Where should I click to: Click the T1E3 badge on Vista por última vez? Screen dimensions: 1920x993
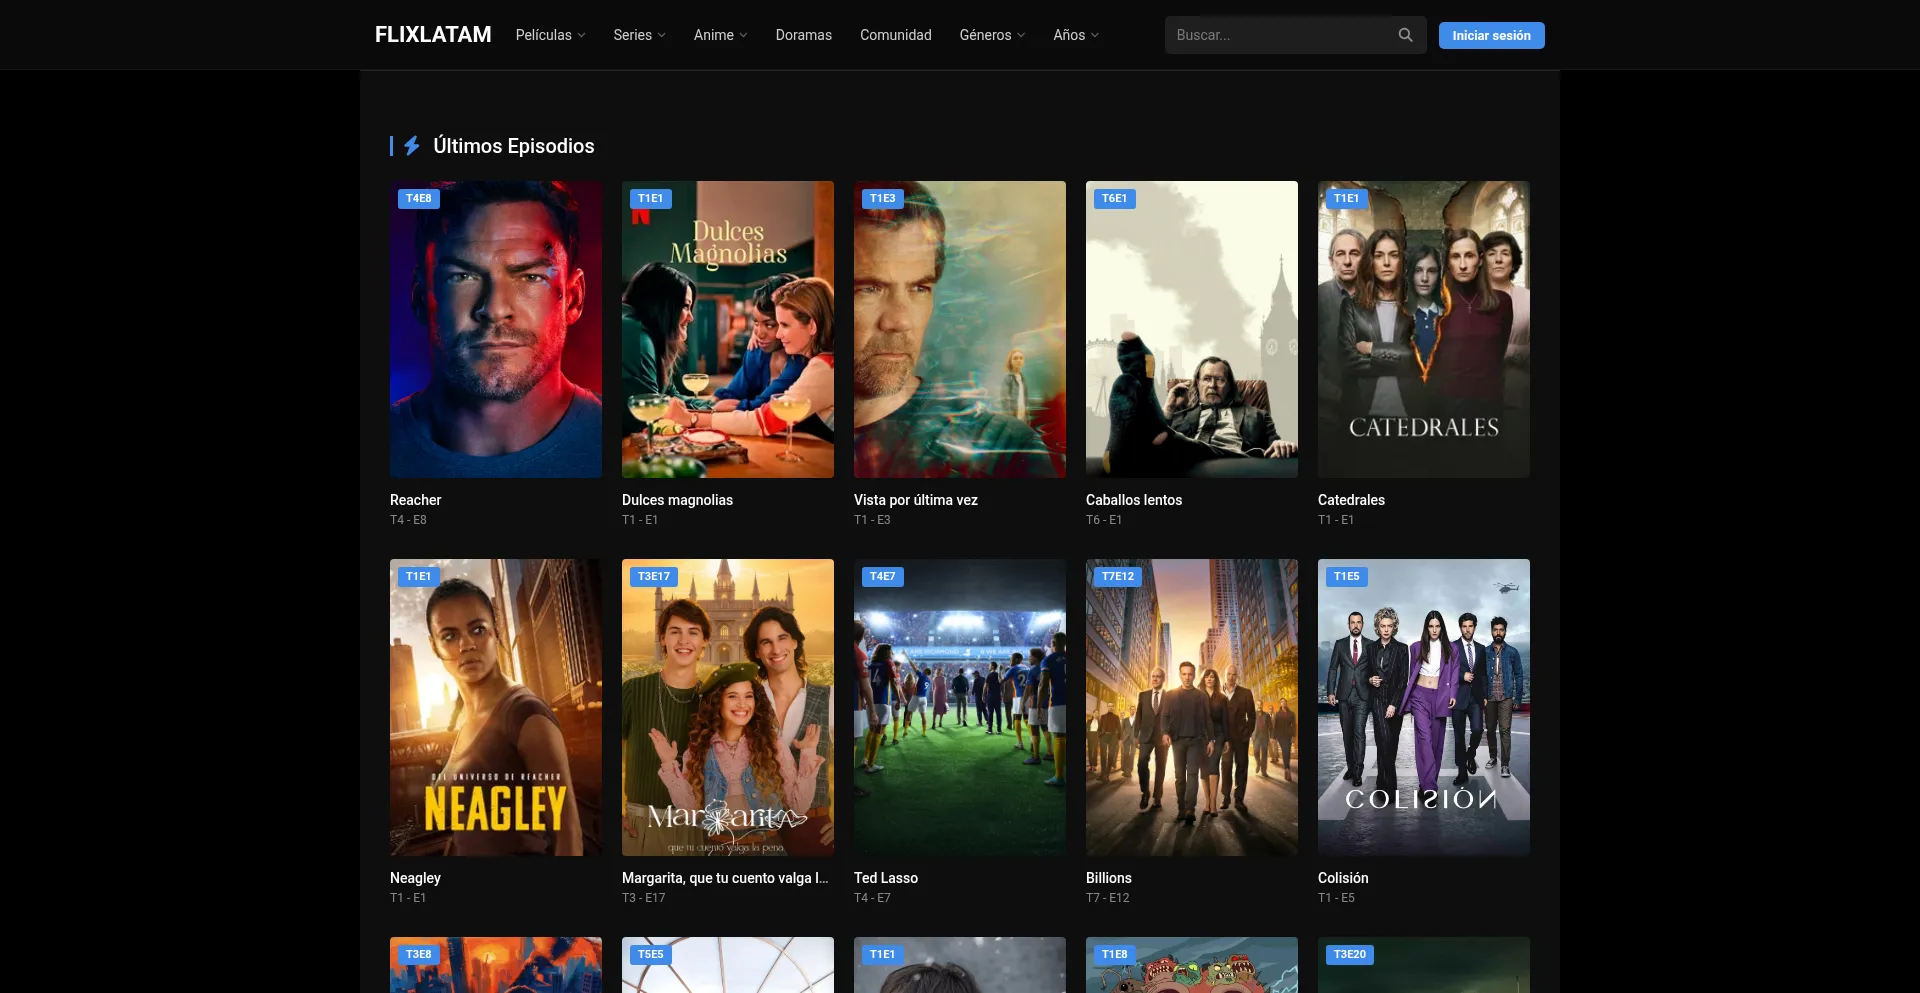(883, 199)
